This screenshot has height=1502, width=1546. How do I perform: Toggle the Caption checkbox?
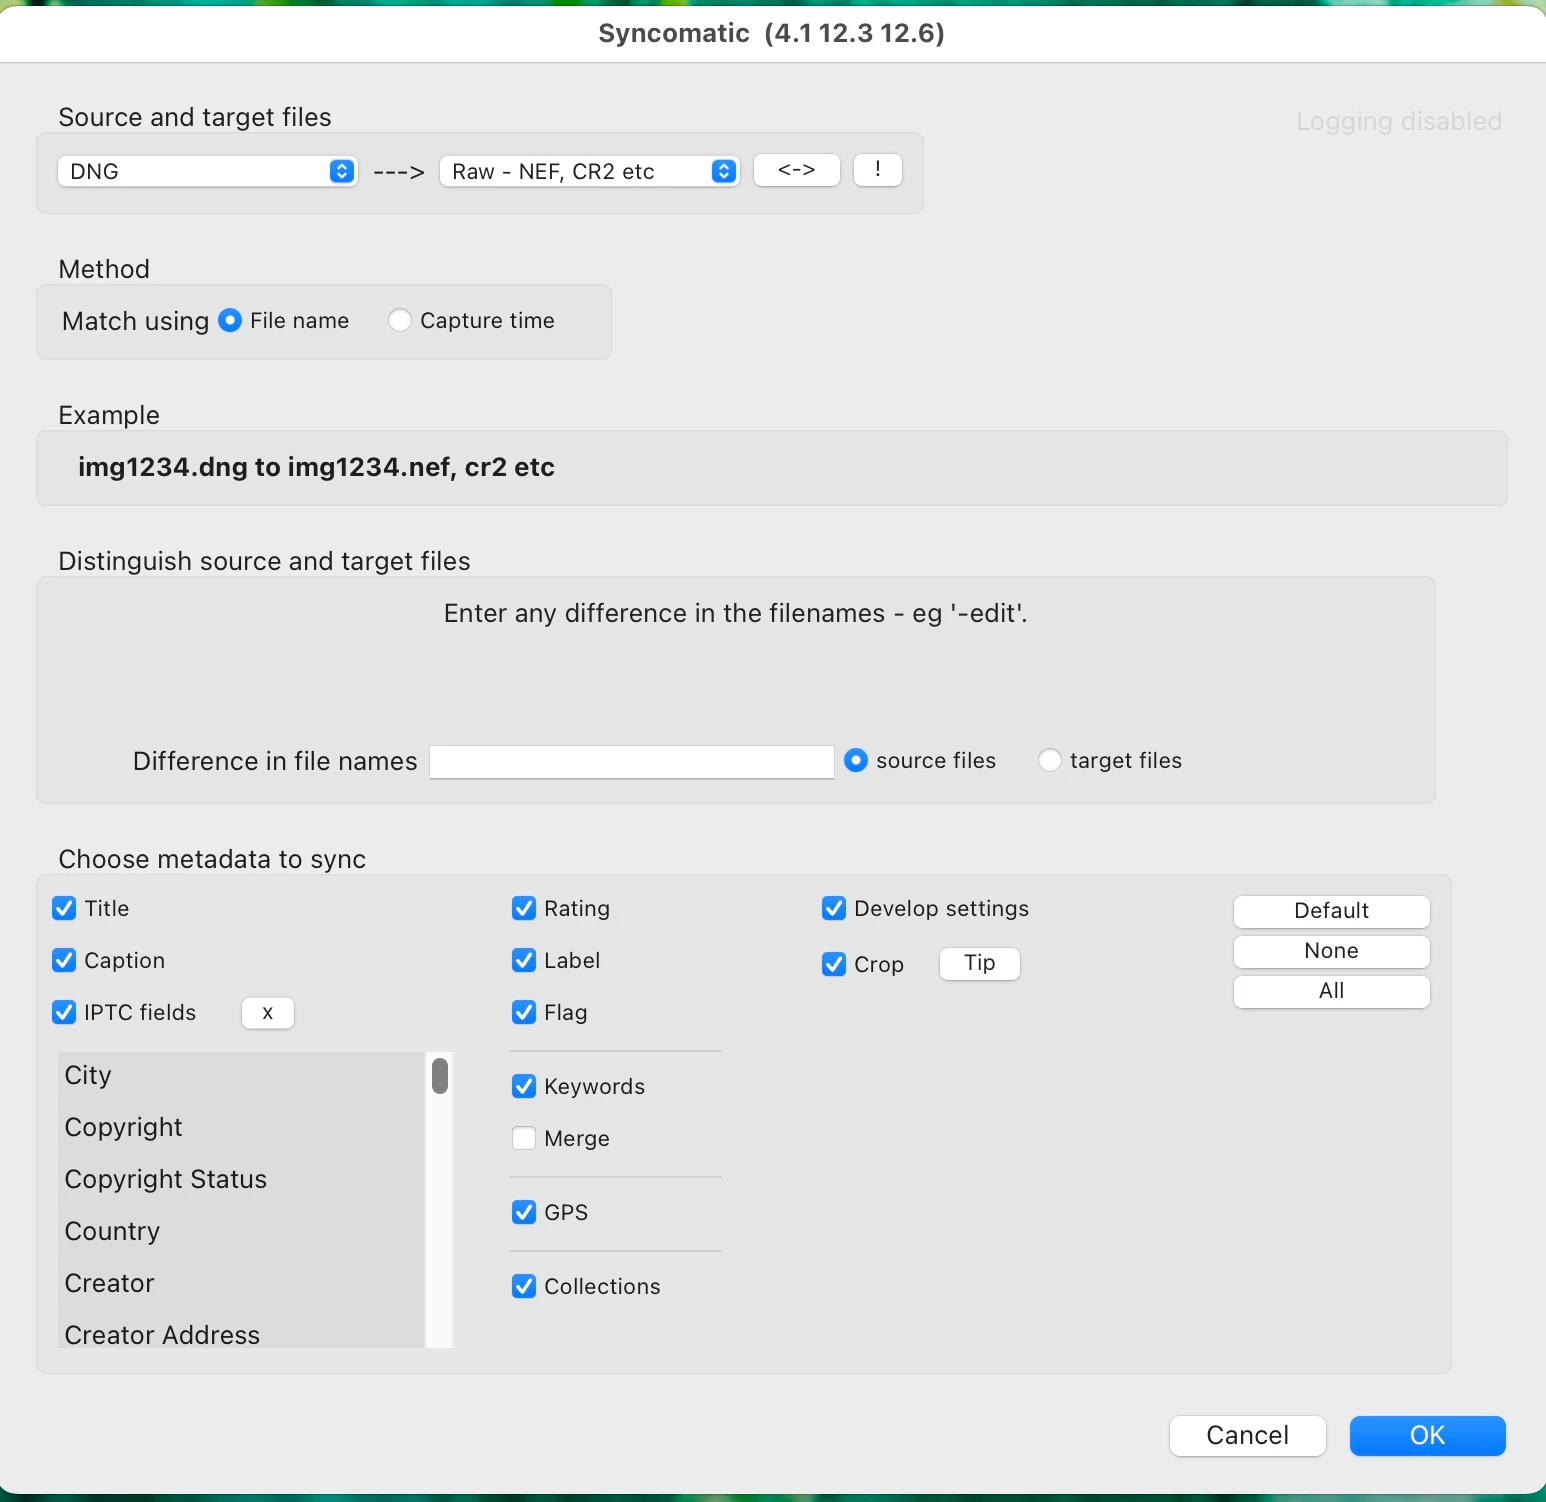[x=64, y=960]
